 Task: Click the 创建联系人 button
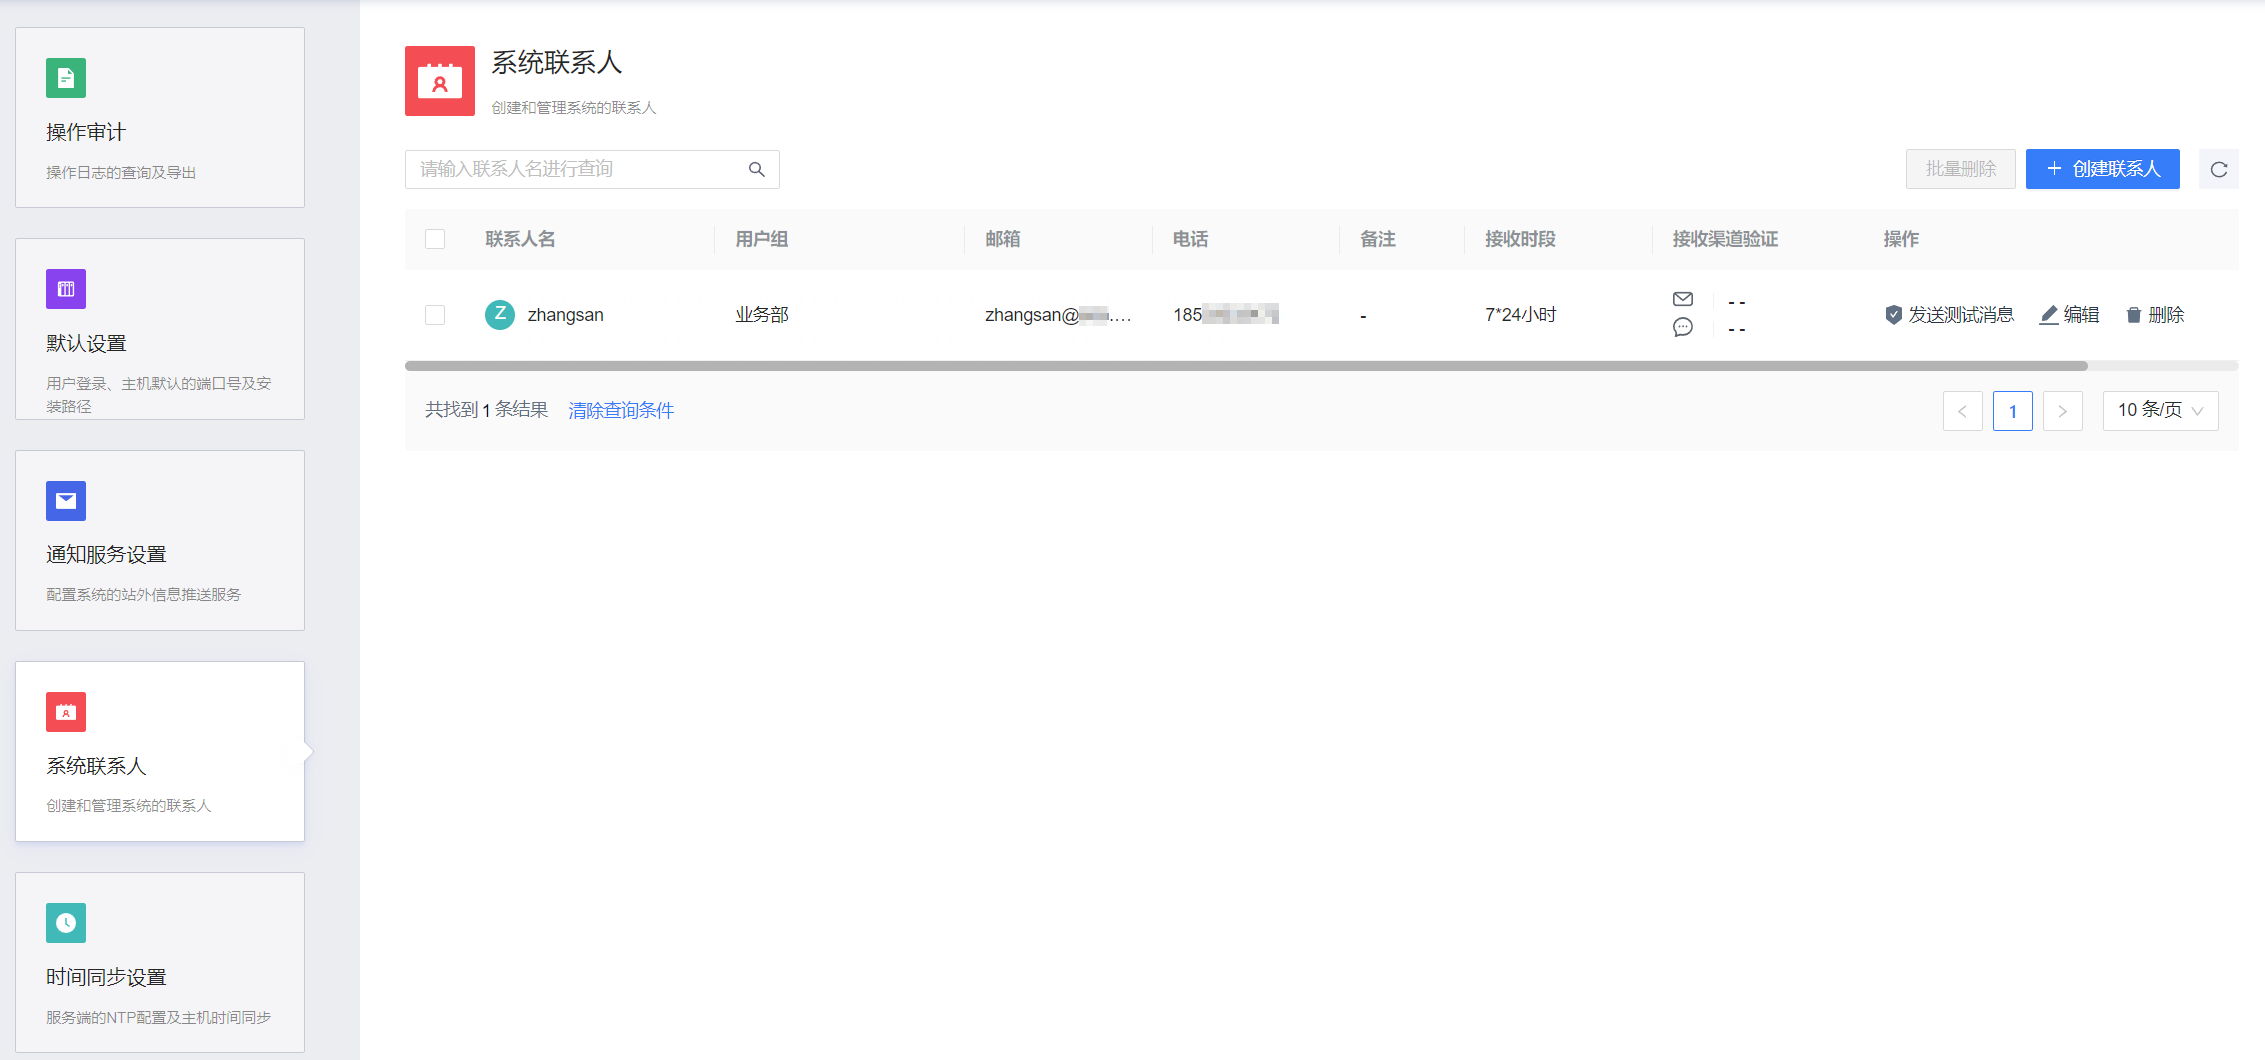pyautogui.click(x=2102, y=169)
